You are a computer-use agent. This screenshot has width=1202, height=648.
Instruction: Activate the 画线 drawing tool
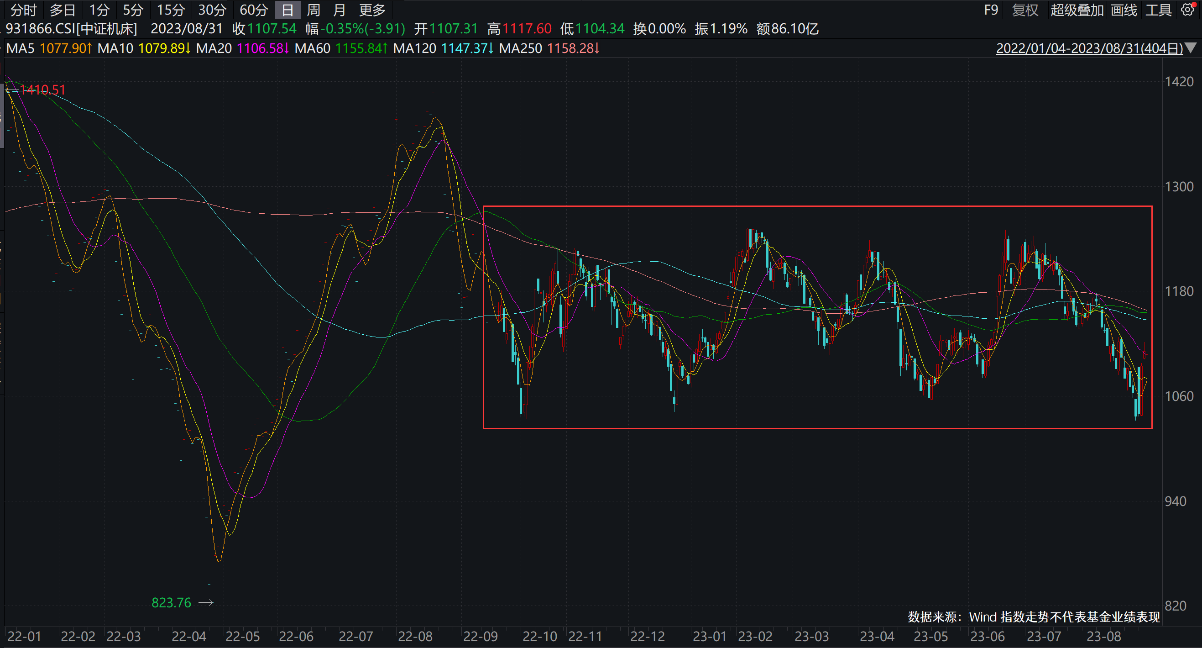[x=1125, y=10]
